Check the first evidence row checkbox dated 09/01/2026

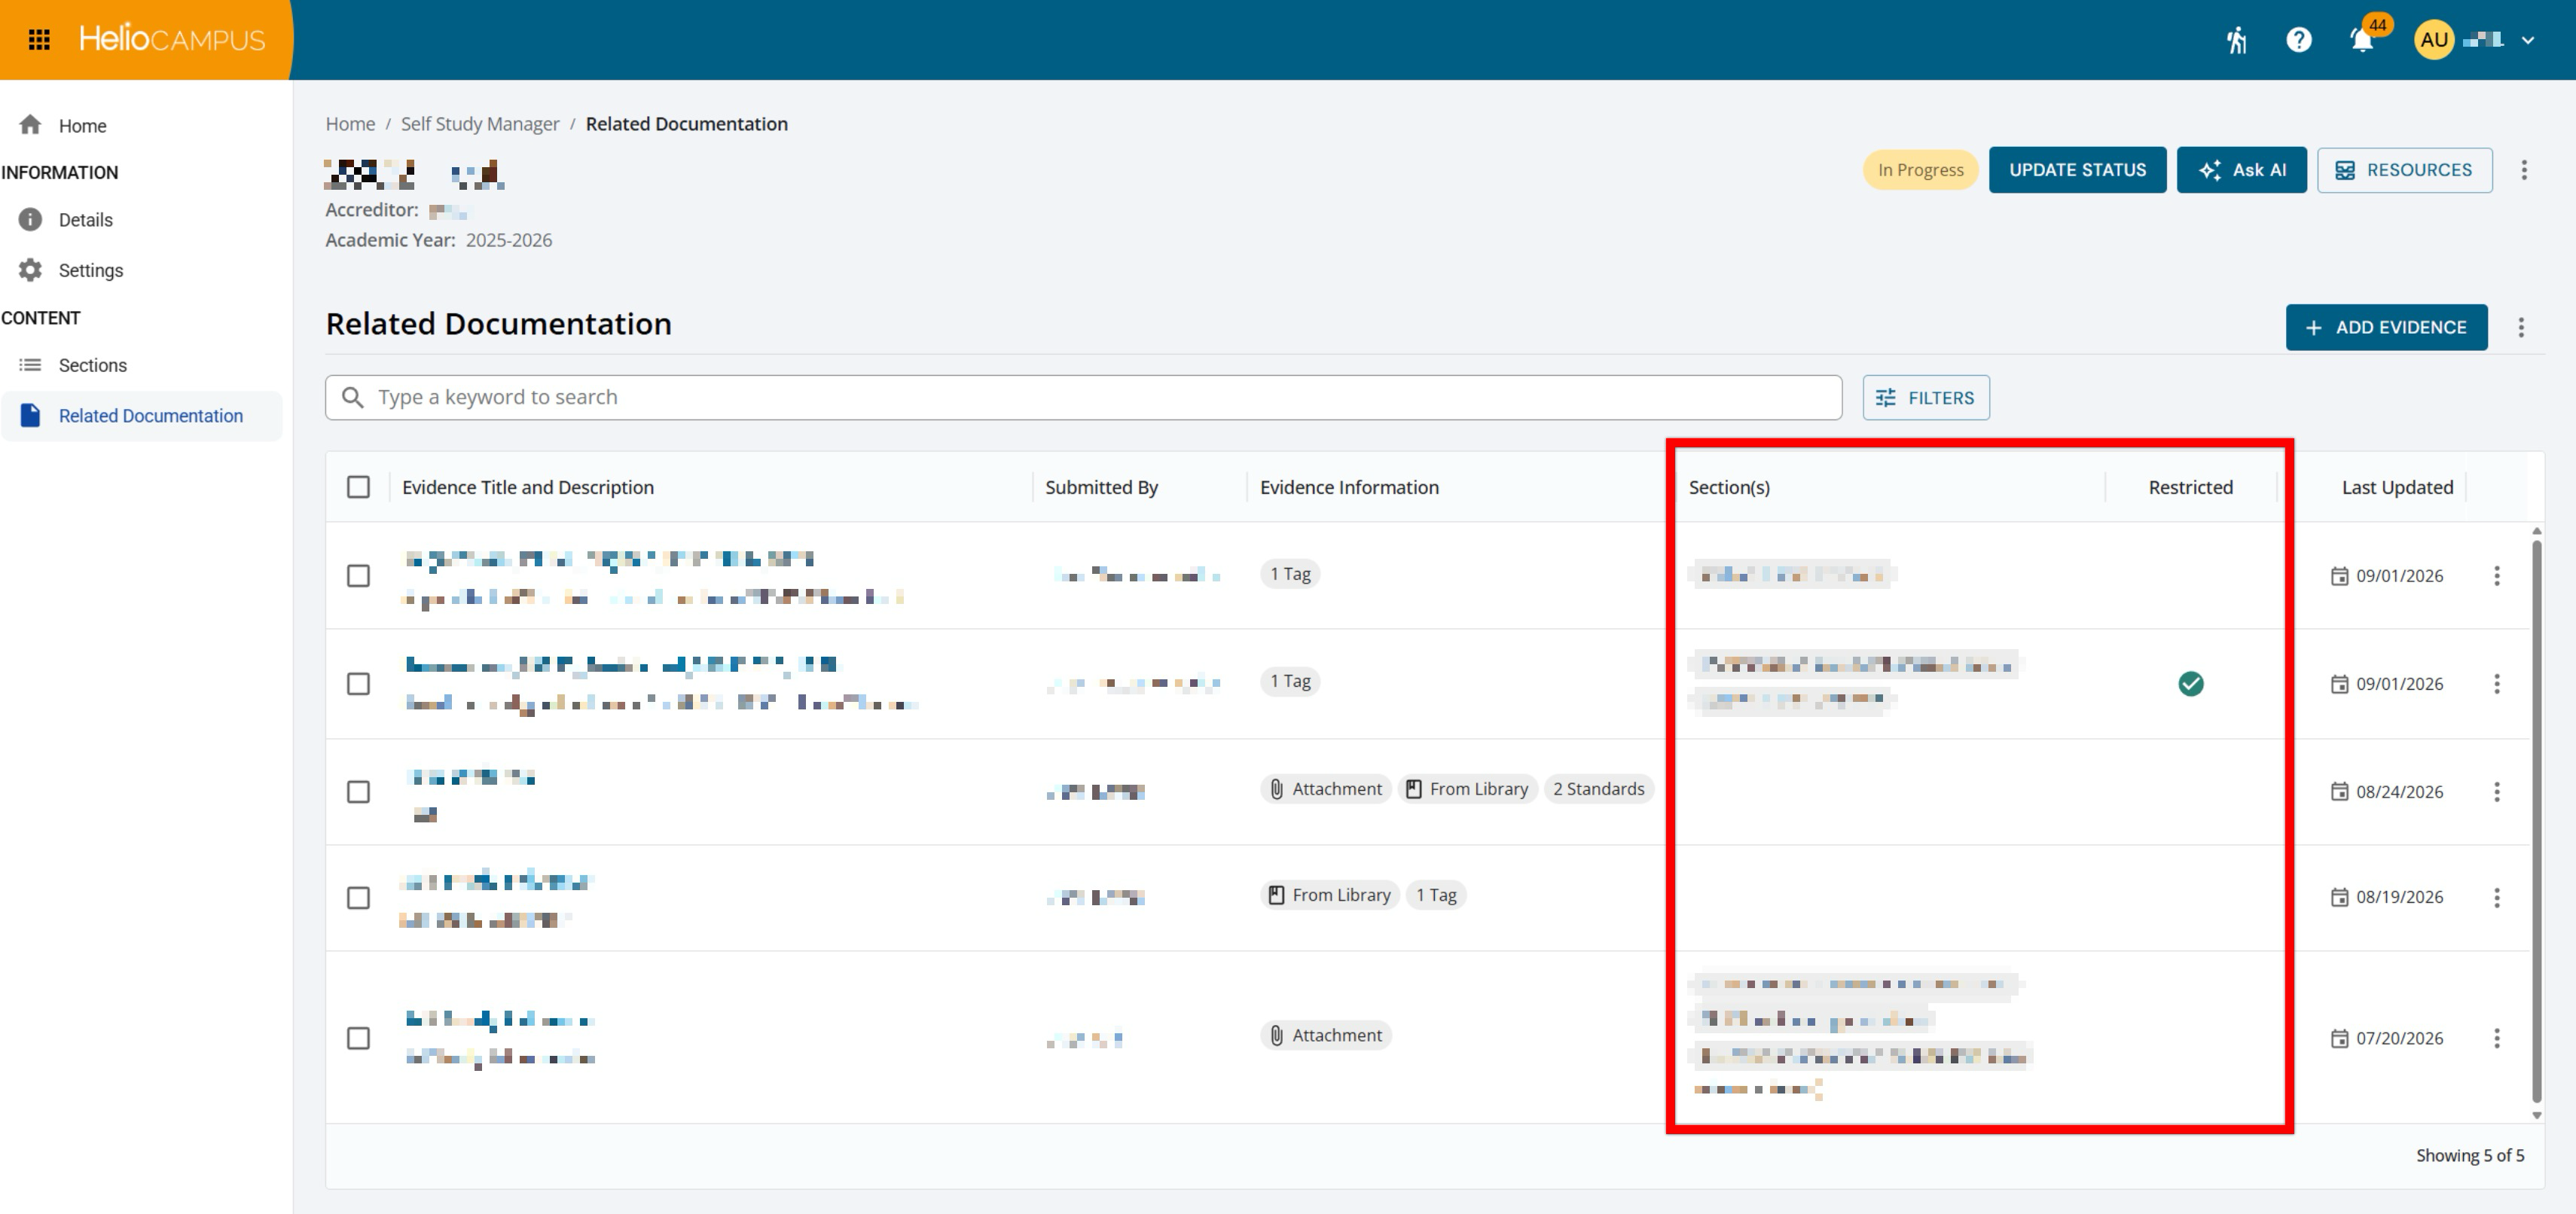click(x=358, y=576)
